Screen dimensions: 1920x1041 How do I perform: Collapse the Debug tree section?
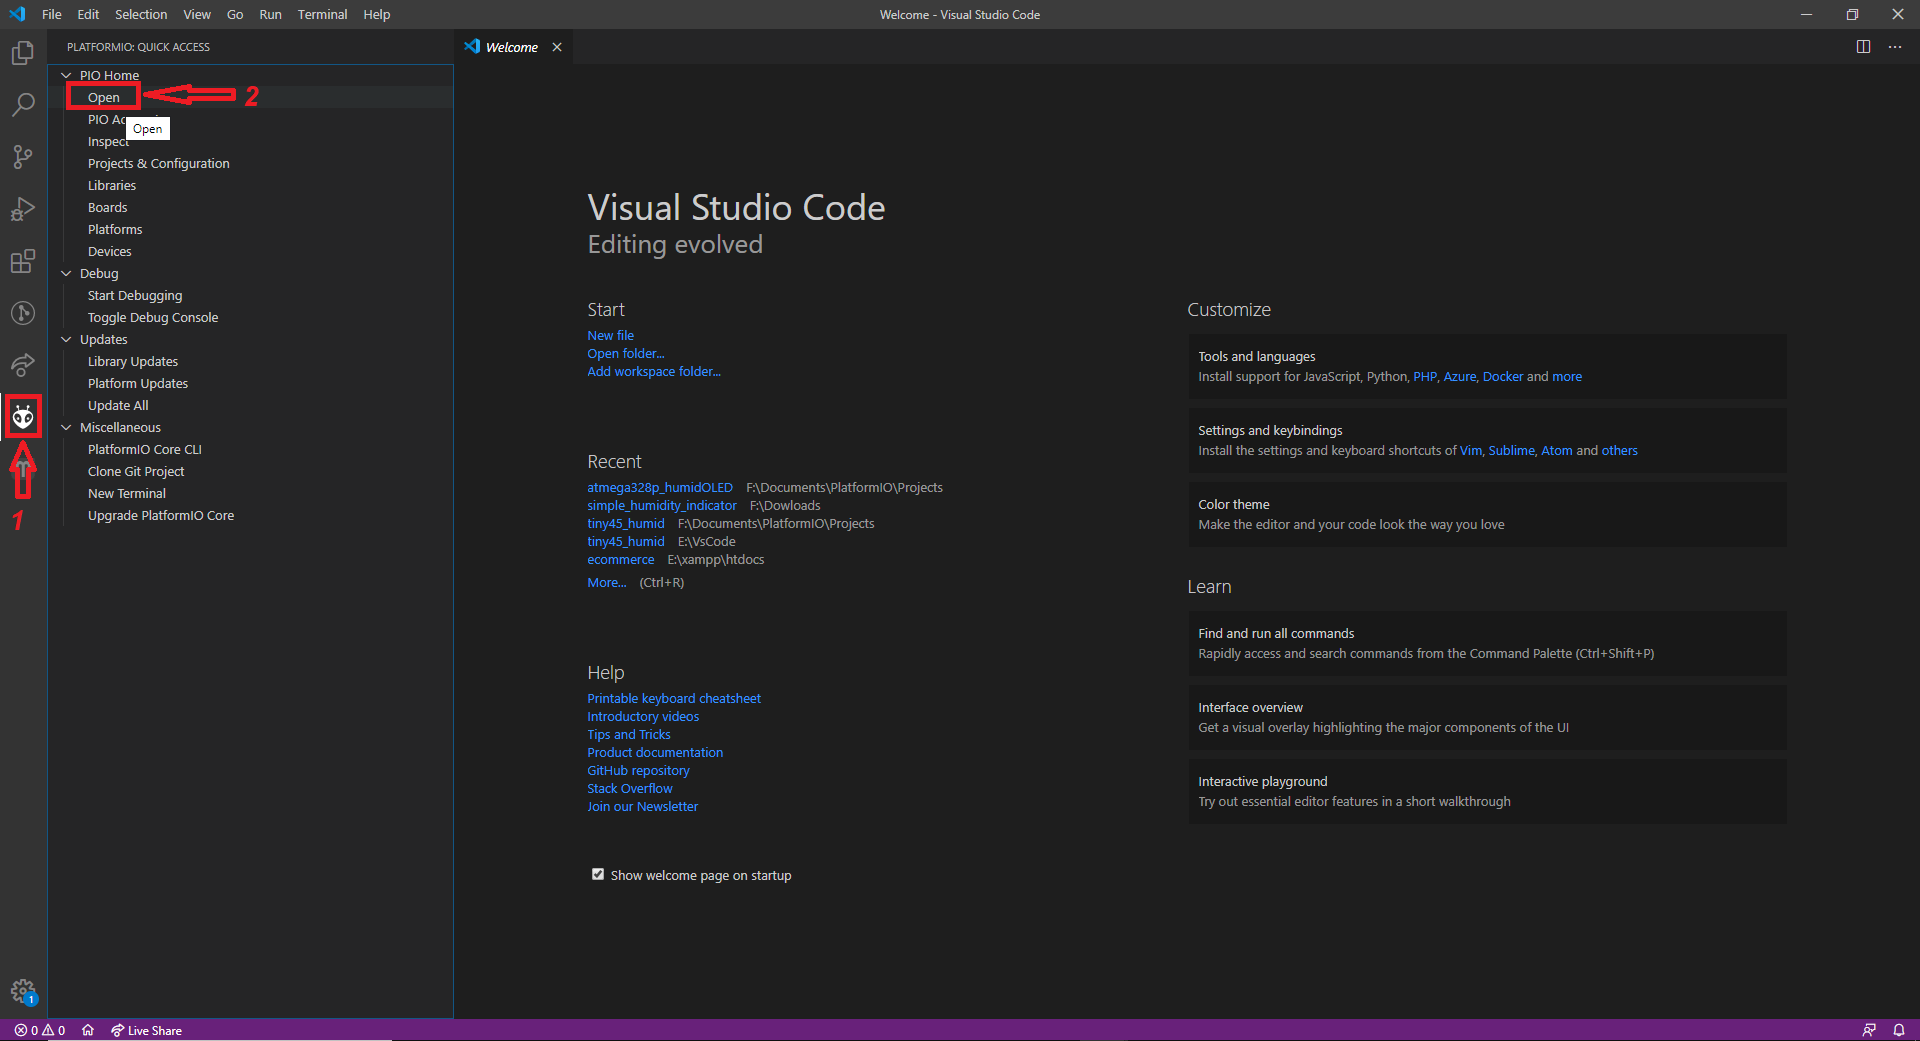[67, 274]
